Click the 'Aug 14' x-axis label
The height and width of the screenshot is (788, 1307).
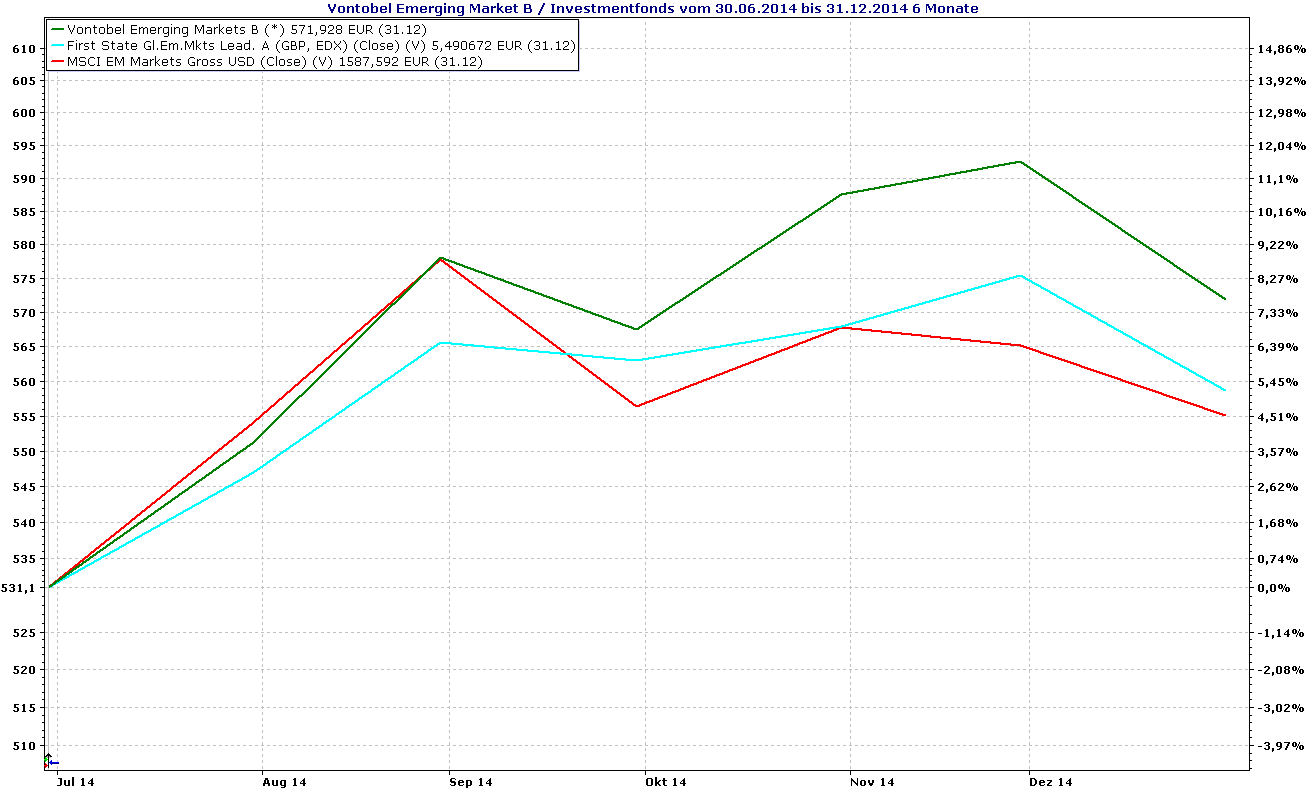coord(284,782)
